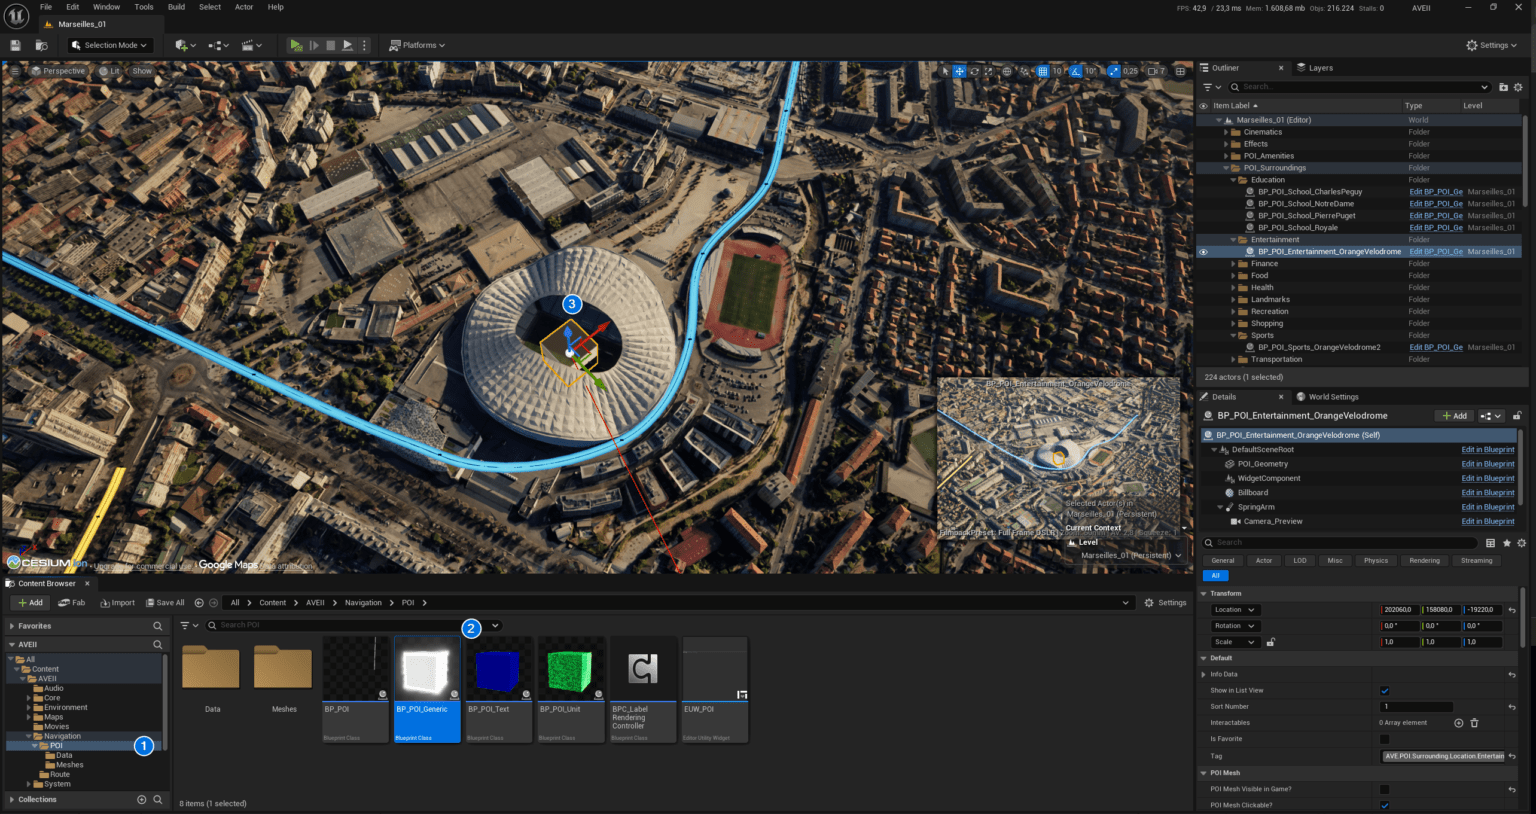Open the Selection Mode dropdown
This screenshot has height=814, width=1536.
pos(110,45)
